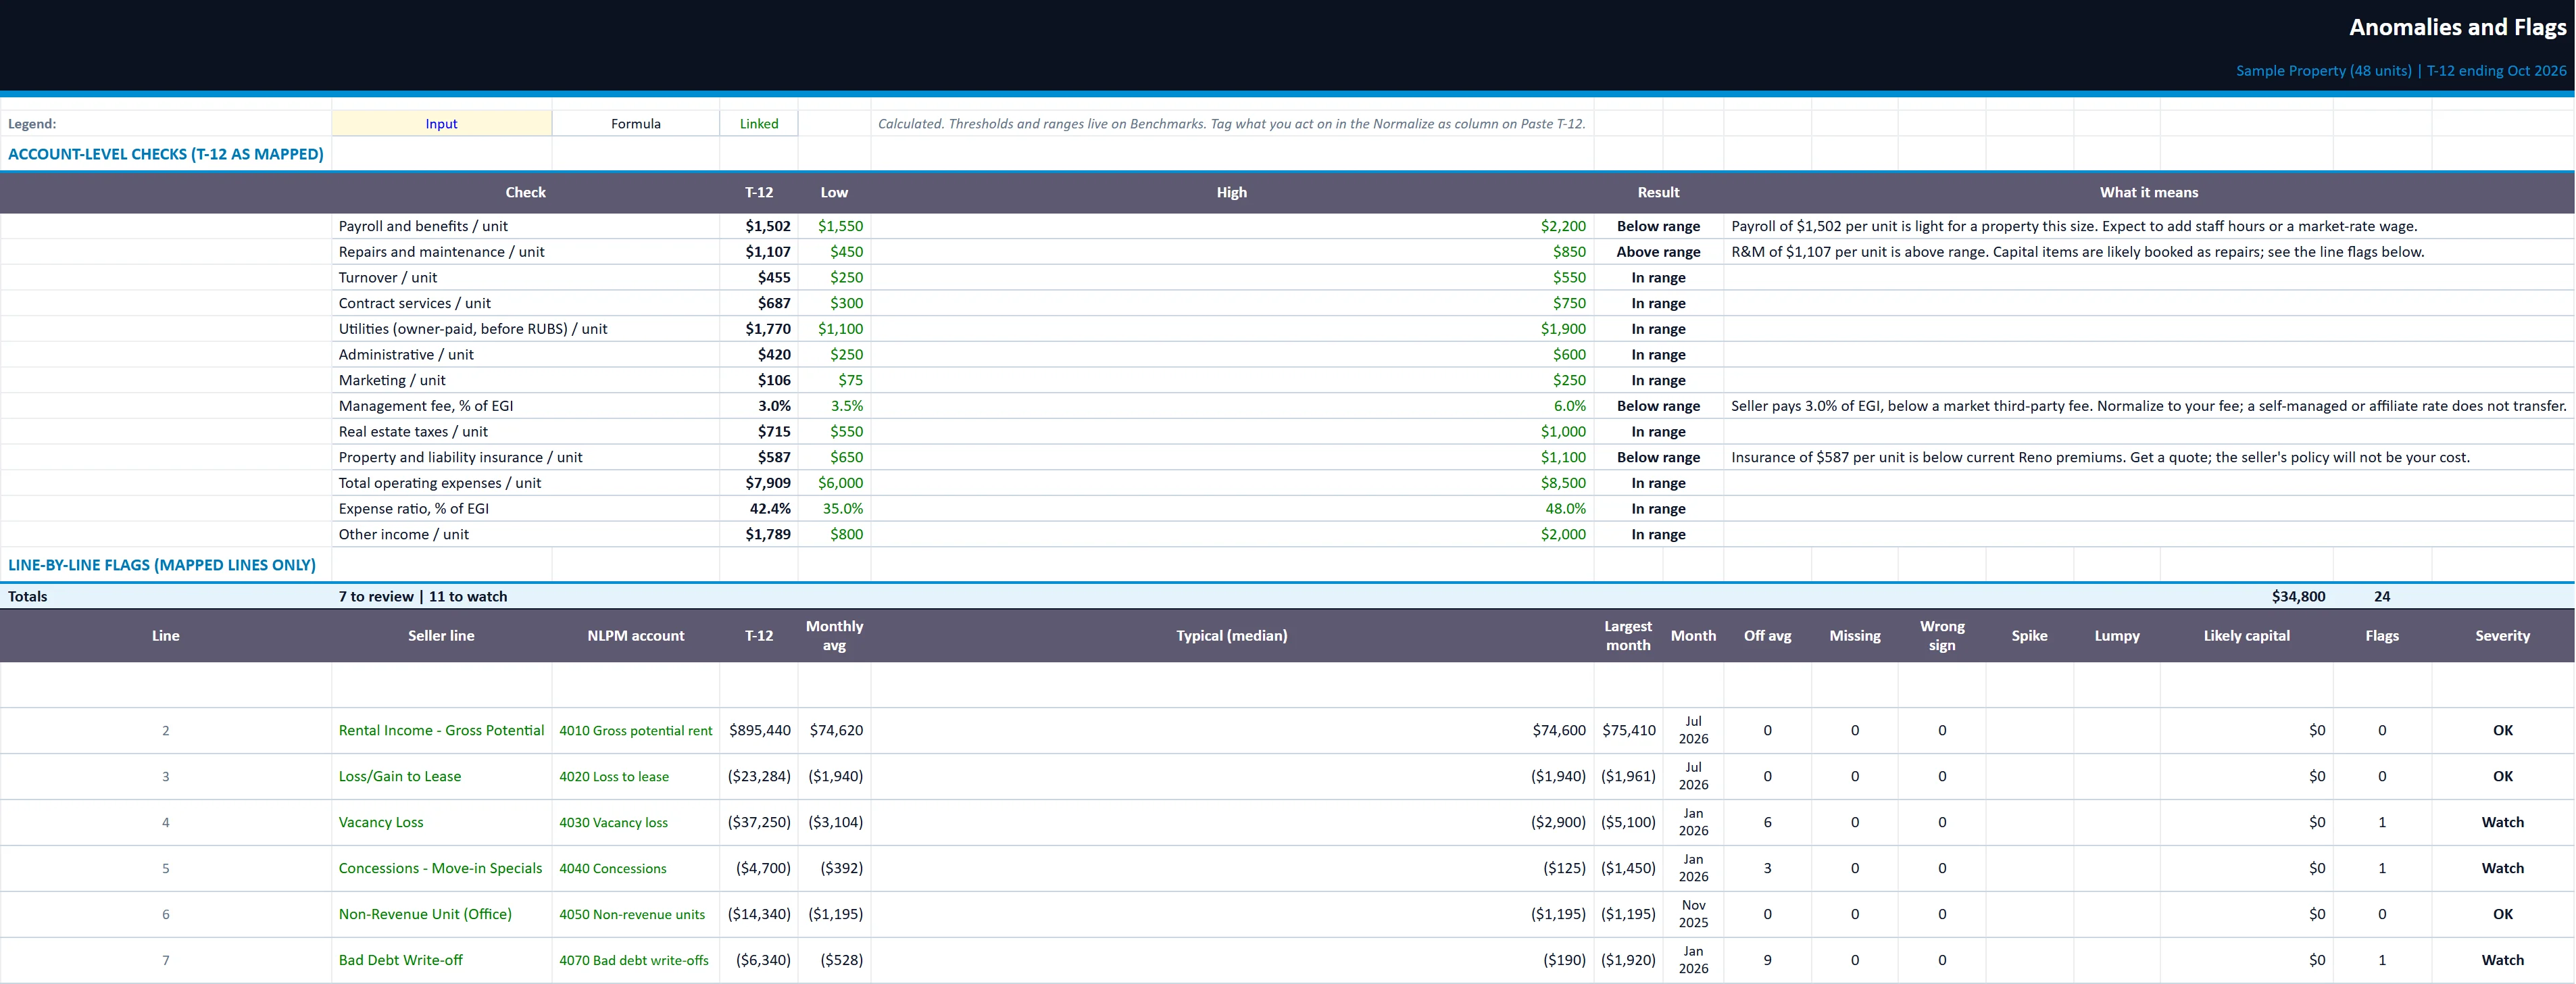The width and height of the screenshot is (2576, 984).
Task: Select the 'Anomalies and Flags' title
Action: click(x=2457, y=28)
